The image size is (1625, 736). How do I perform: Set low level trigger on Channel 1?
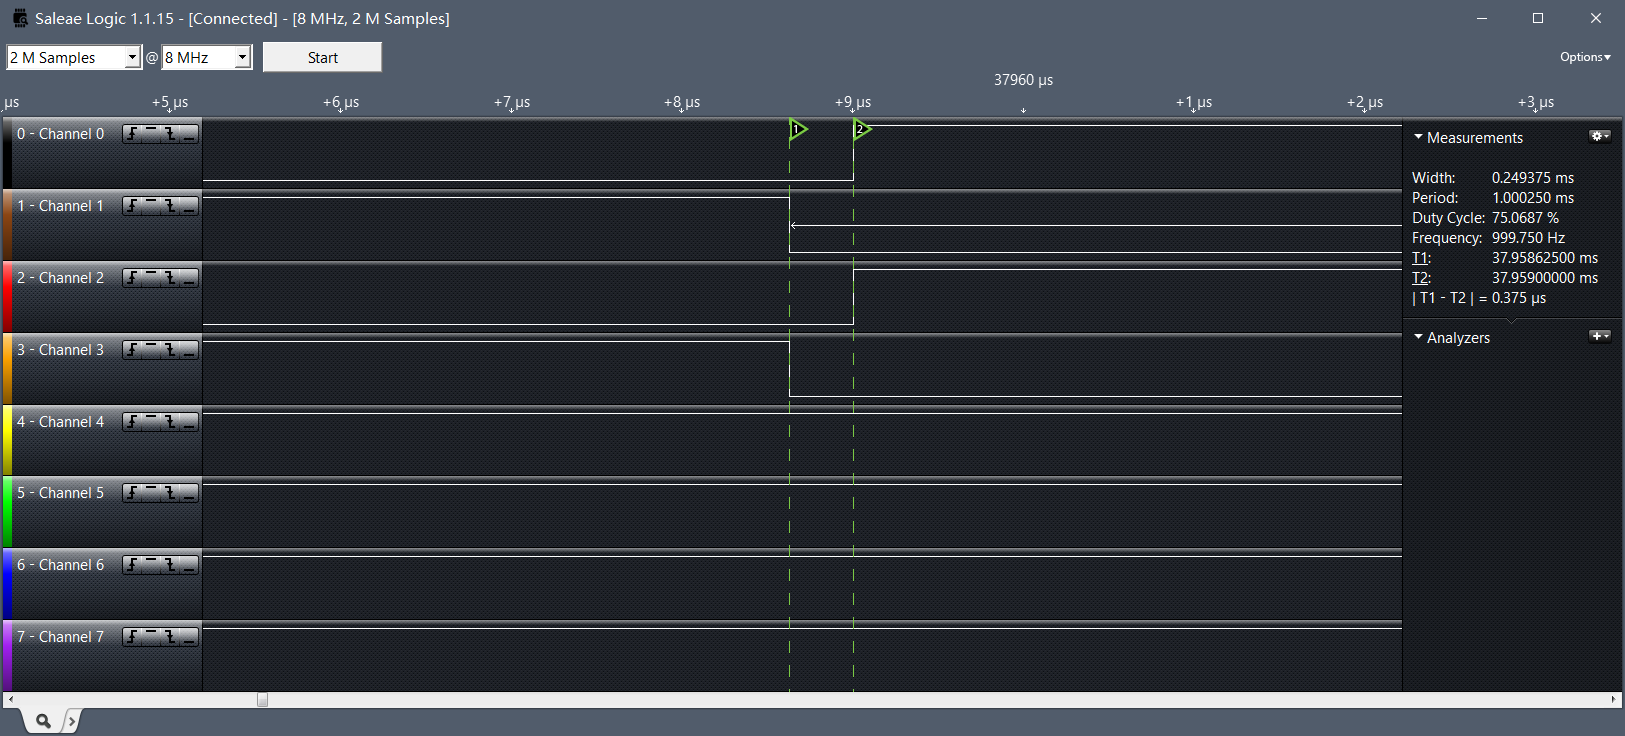tap(189, 206)
